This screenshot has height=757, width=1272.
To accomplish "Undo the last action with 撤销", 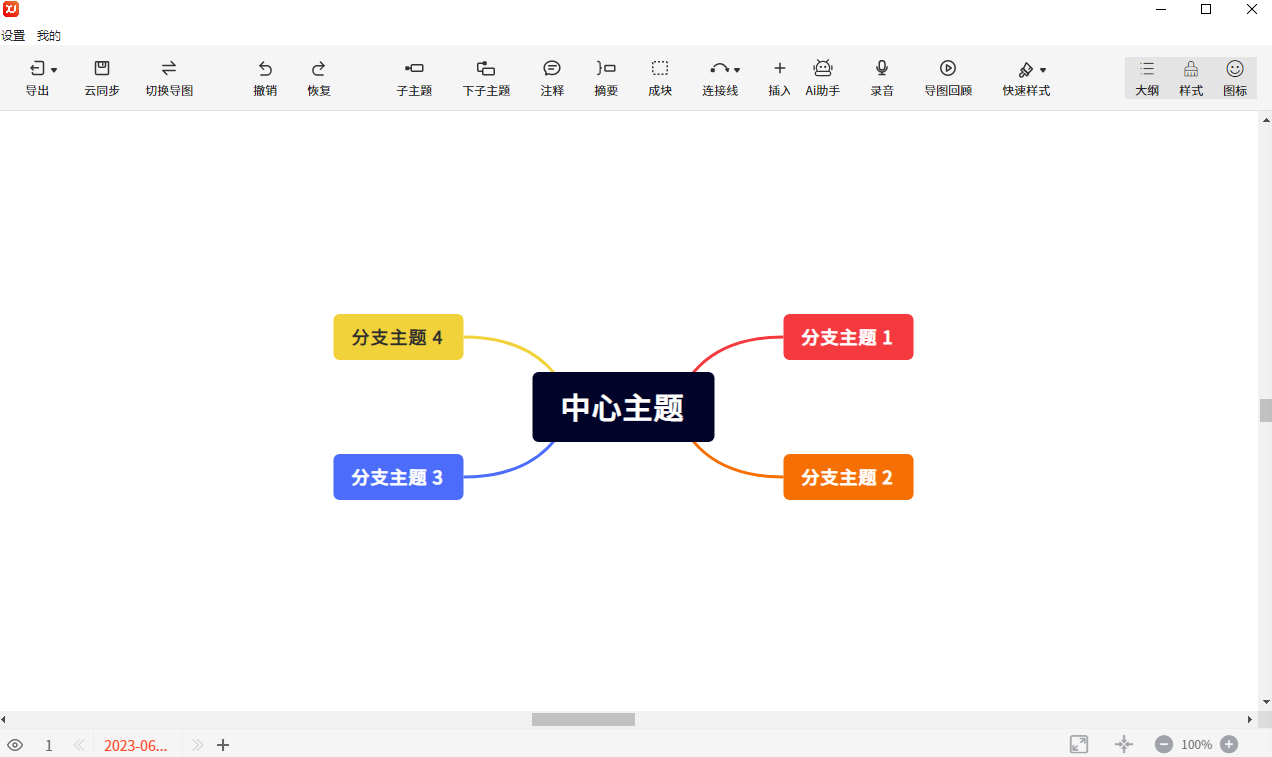I will (x=265, y=77).
